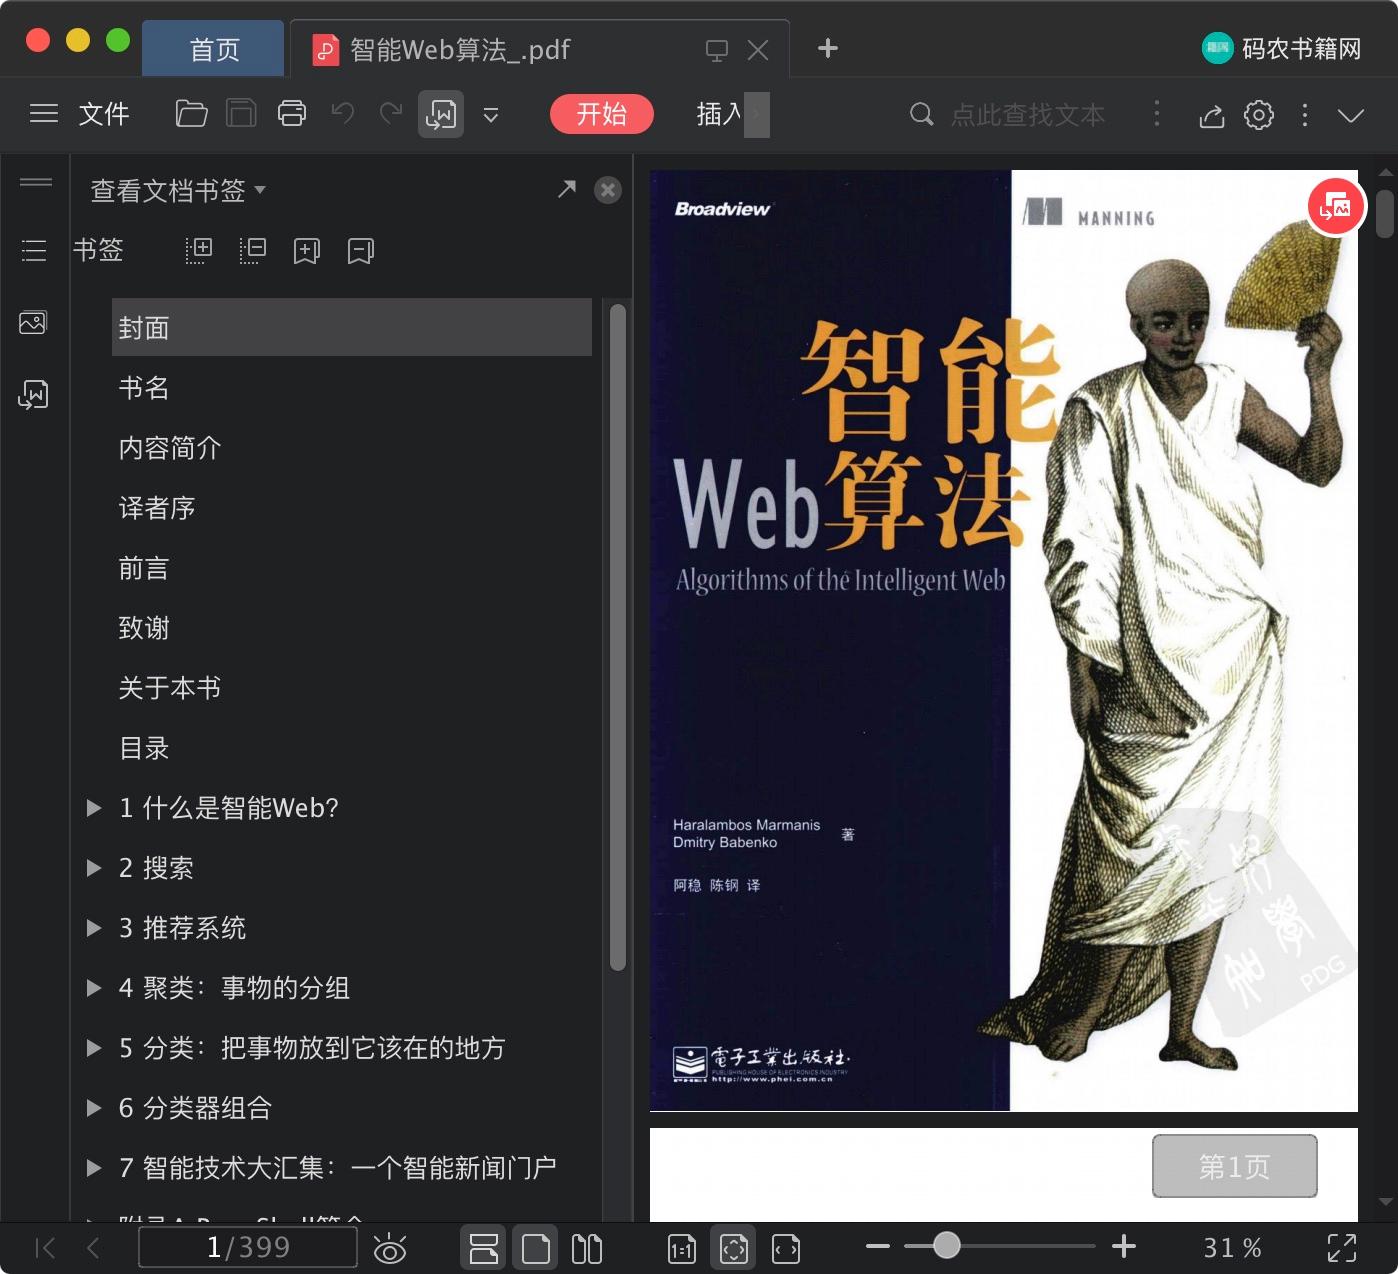The width and height of the screenshot is (1398, 1274).
Task: Click the remove bookmark icon
Action: click(x=361, y=250)
